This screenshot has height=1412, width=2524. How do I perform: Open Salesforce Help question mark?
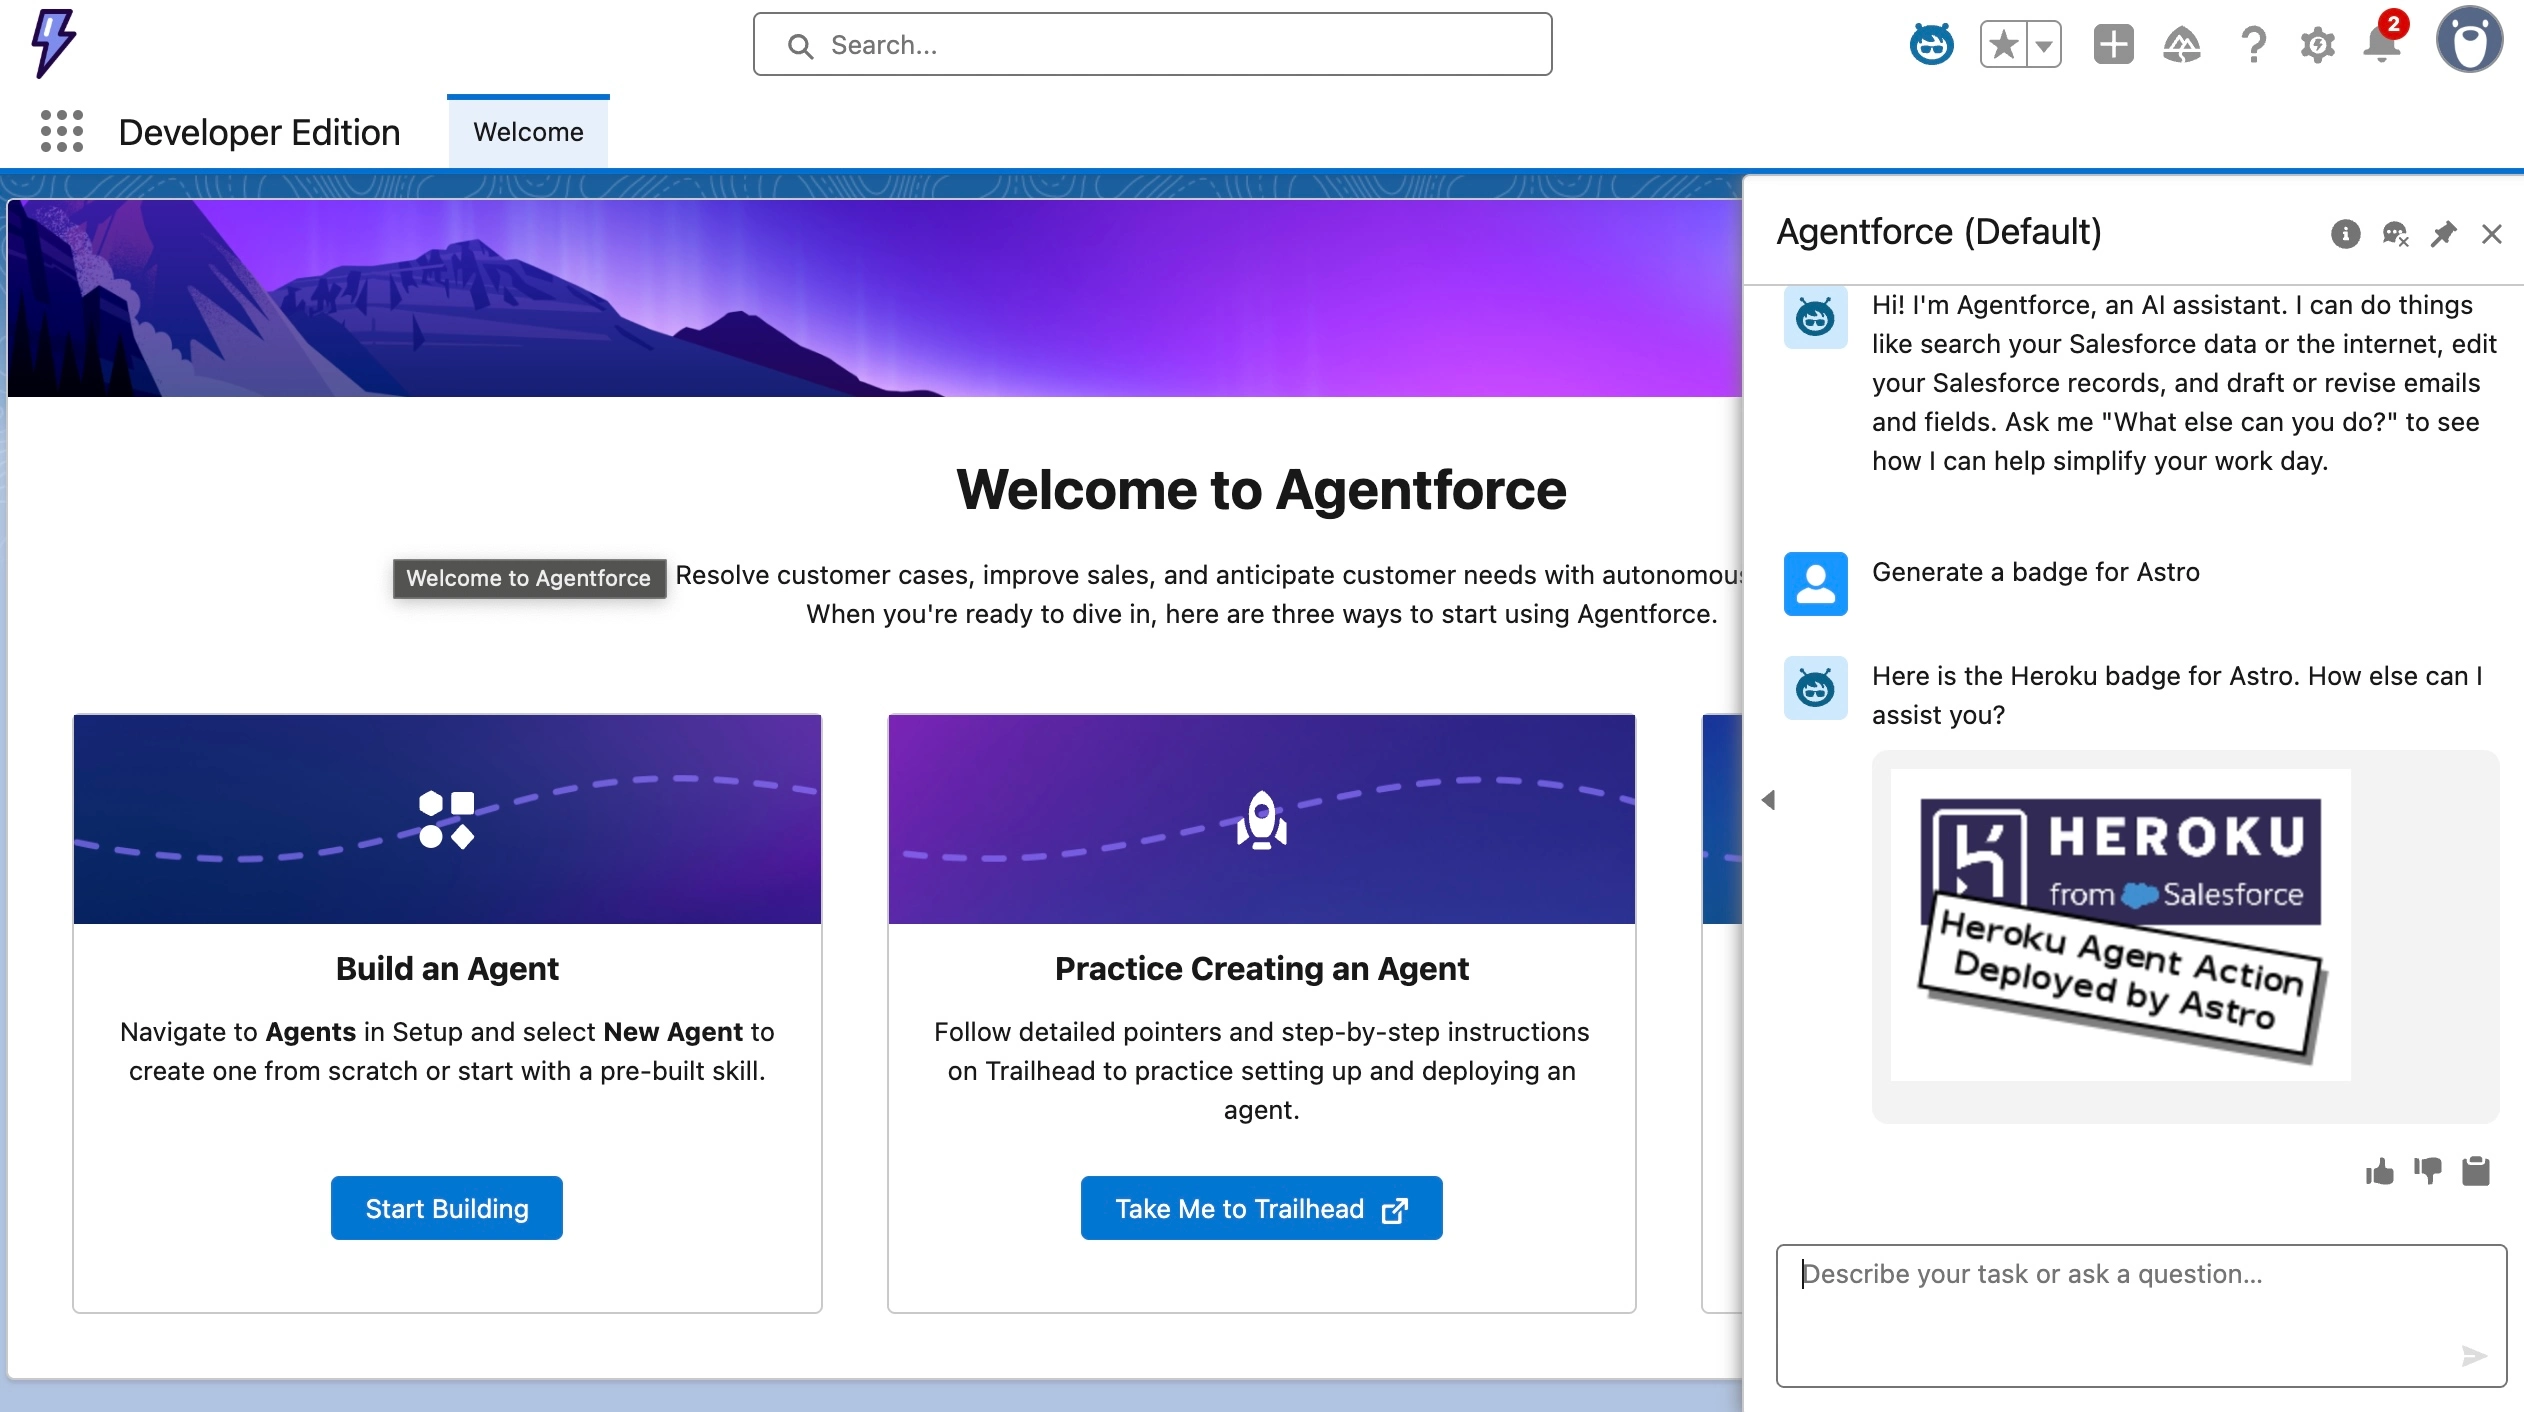[x=2253, y=45]
